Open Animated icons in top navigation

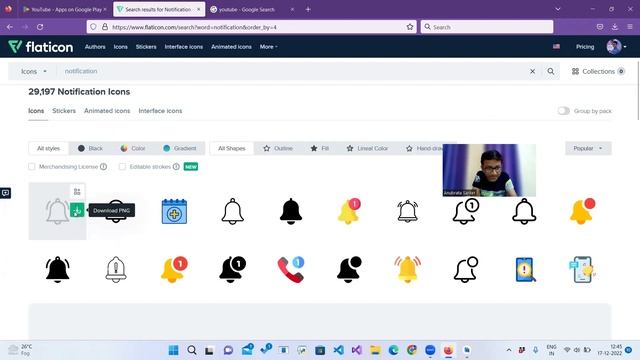pos(231,47)
